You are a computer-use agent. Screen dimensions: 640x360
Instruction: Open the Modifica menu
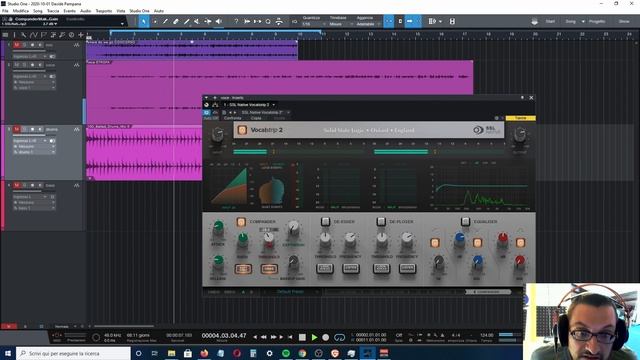[20, 11]
